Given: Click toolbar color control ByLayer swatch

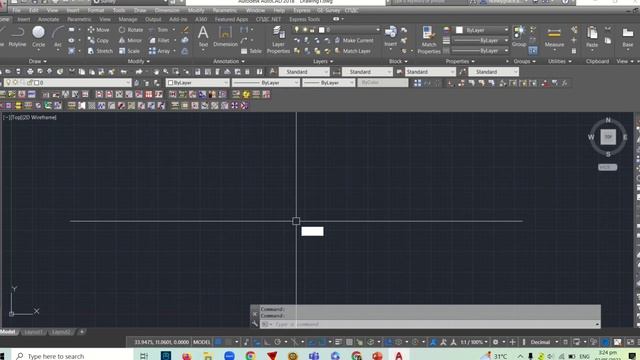Looking at the screenshot, I should point(171,82).
